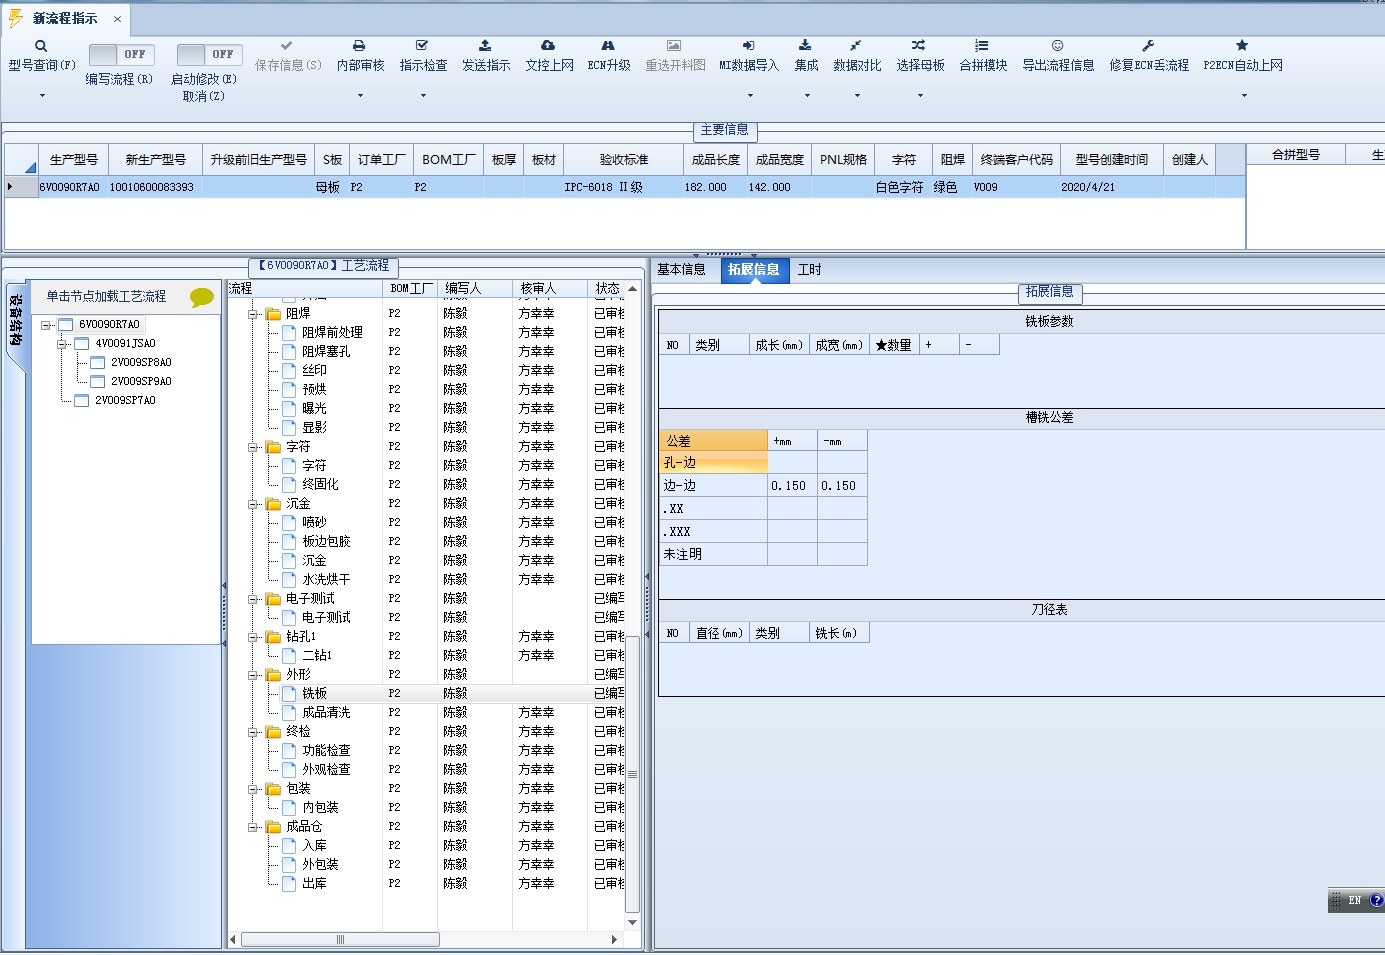
Task: Click the 文控上网 cloud icon
Action: (548, 45)
